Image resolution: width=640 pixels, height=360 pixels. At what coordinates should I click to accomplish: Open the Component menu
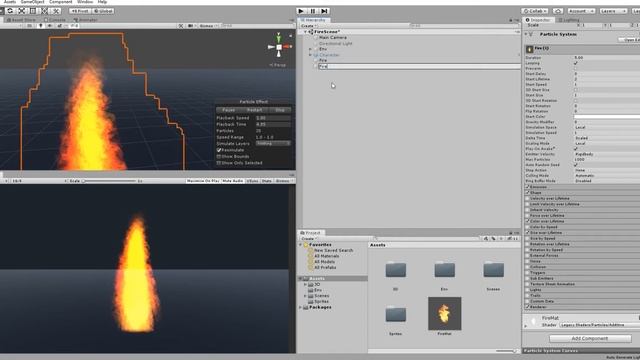pyautogui.click(x=60, y=2)
